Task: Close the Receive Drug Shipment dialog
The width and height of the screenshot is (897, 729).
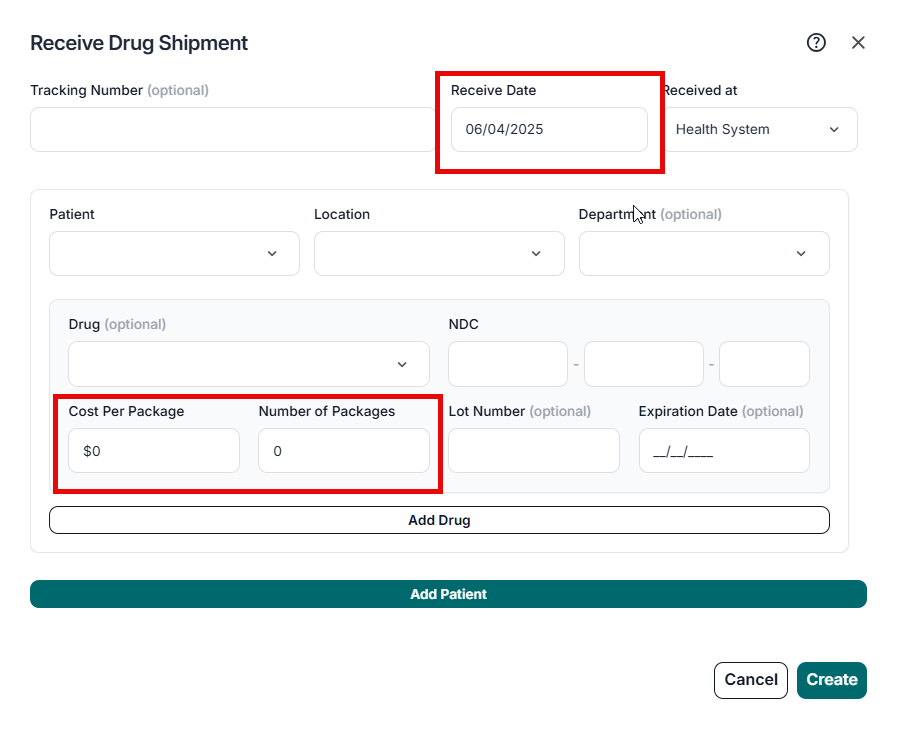Action: [x=858, y=42]
